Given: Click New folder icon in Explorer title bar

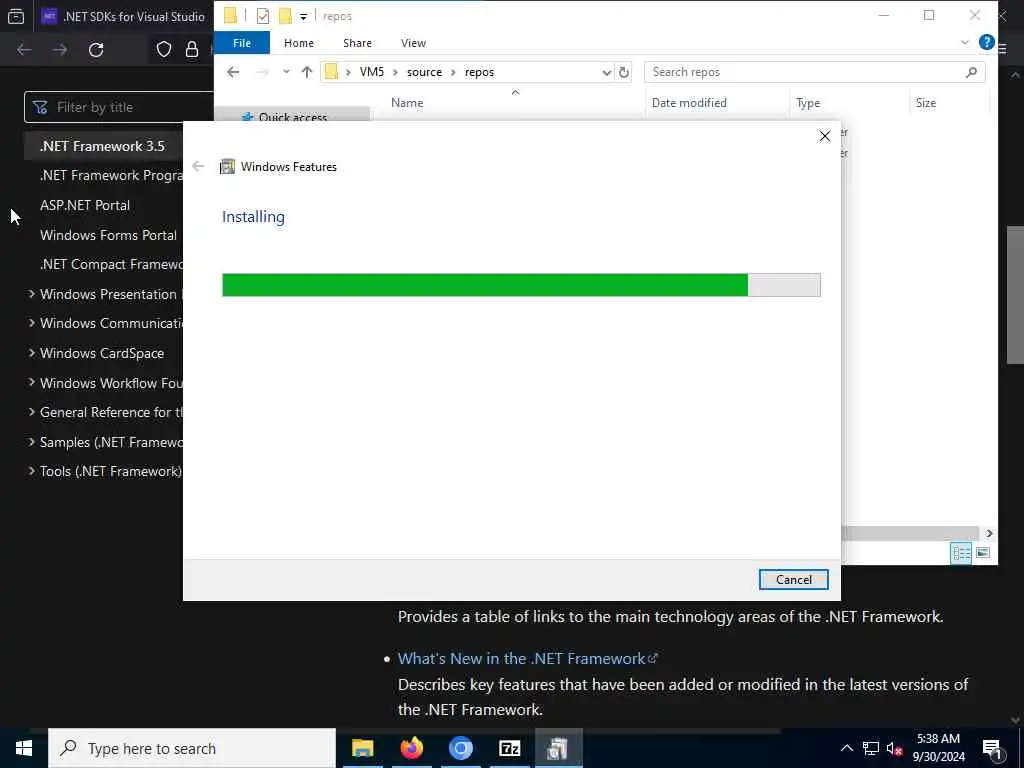Looking at the screenshot, I should coord(285,16).
